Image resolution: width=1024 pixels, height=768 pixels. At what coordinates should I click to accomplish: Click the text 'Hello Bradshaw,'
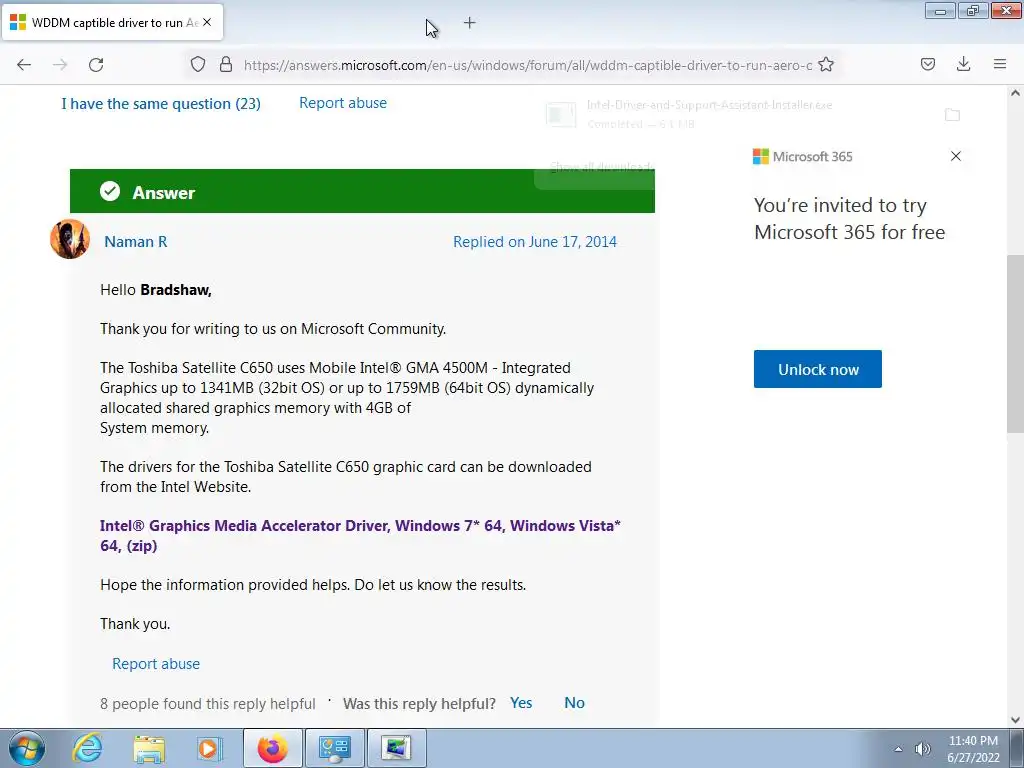click(155, 290)
